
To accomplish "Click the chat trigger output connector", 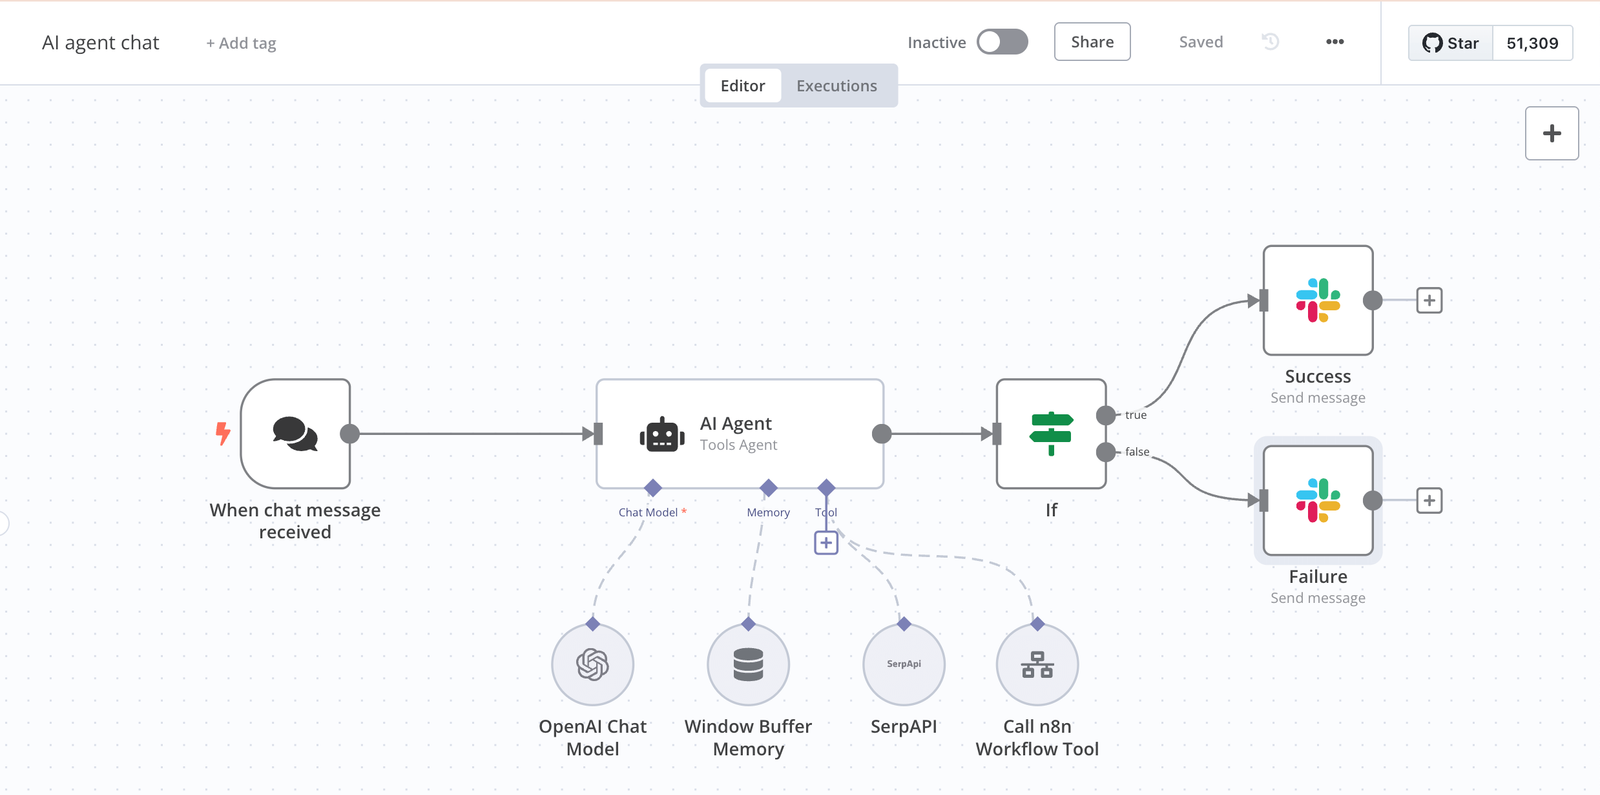I will [350, 434].
